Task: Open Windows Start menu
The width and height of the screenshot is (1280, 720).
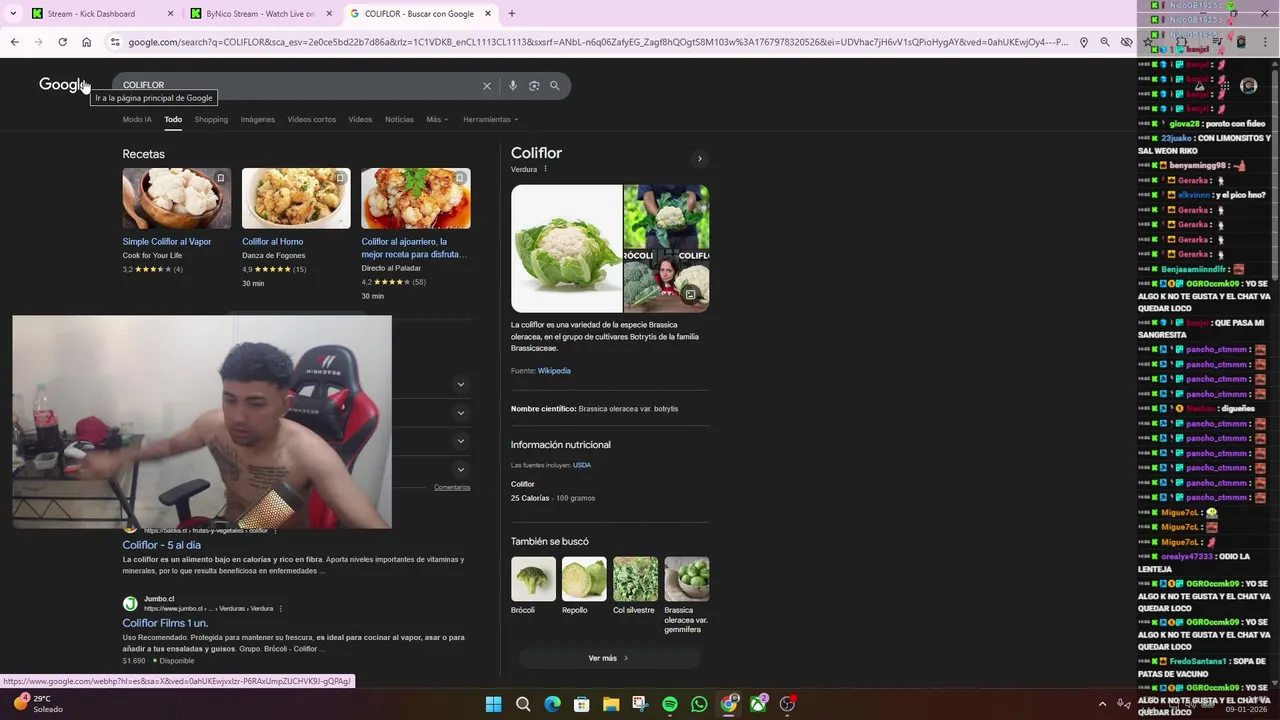Action: [493, 704]
